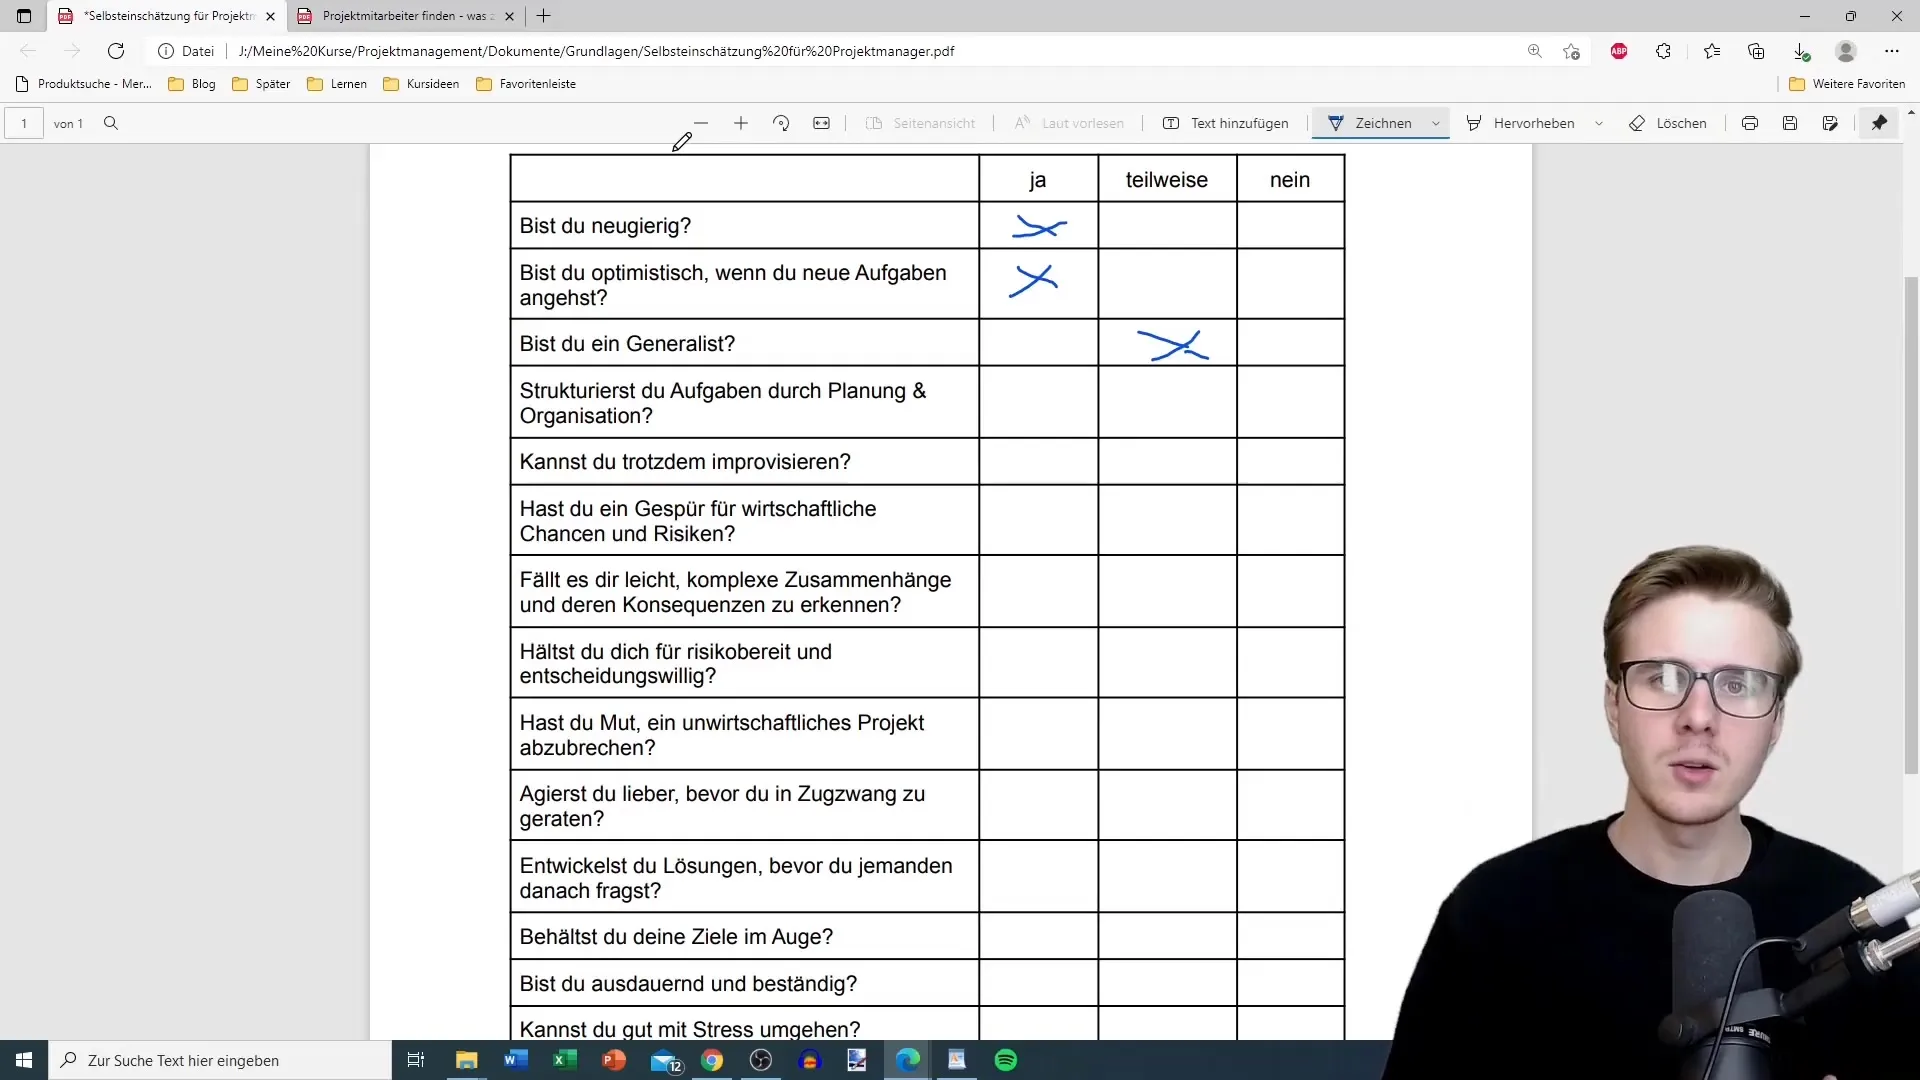This screenshot has width=1920, height=1080.
Task: Open the collections icon
Action: pos(1756,51)
